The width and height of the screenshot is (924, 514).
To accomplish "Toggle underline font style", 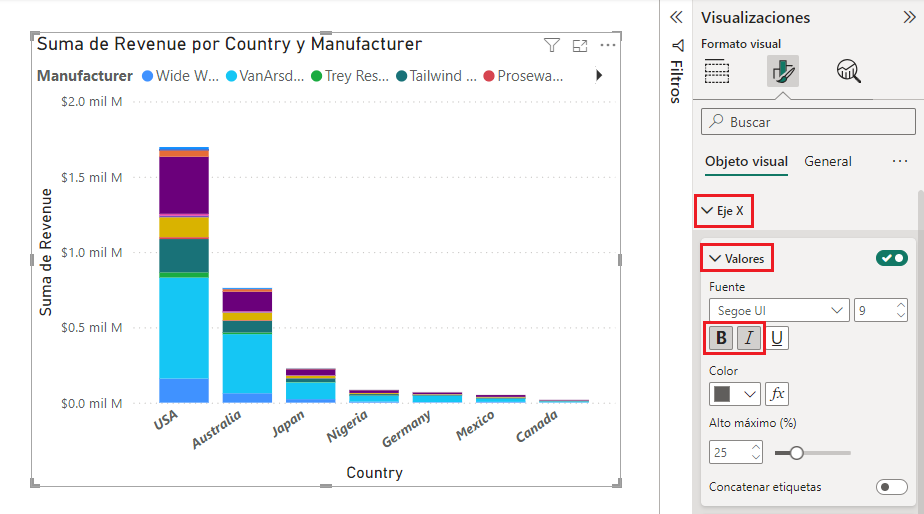I will coord(777,338).
